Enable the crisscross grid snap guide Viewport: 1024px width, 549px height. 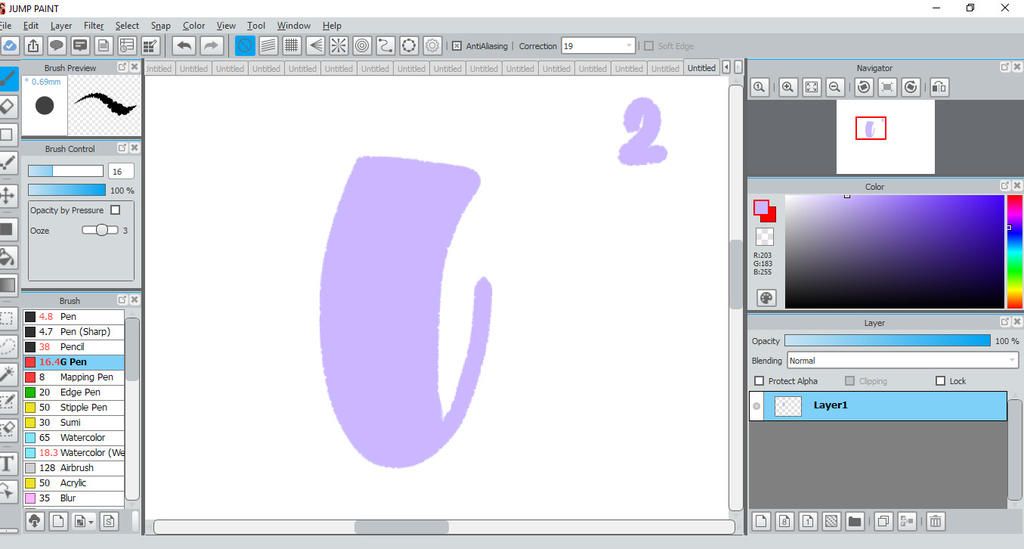tap(291, 46)
